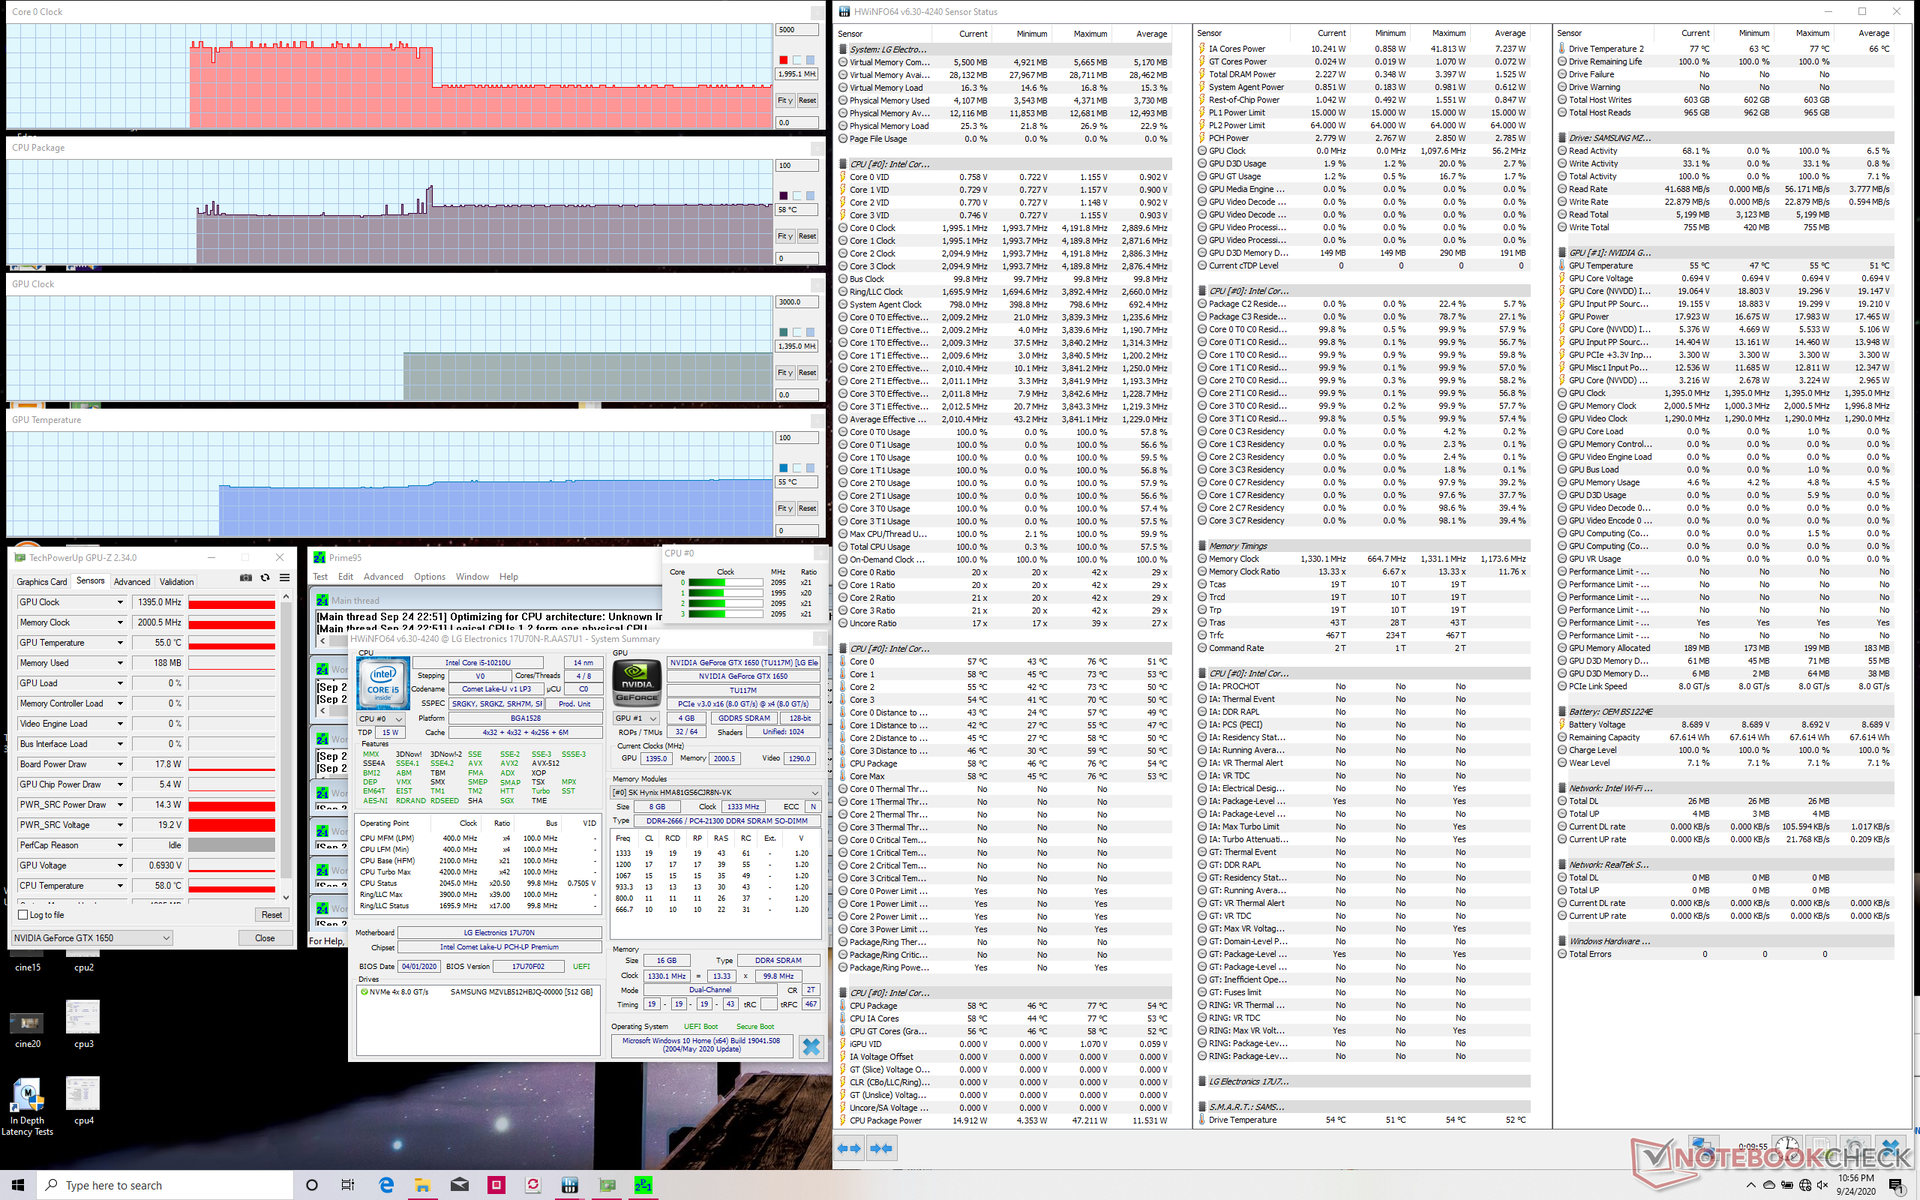
Task: Open File Explorer from taskbar
Action: [x=422, y=1185]
